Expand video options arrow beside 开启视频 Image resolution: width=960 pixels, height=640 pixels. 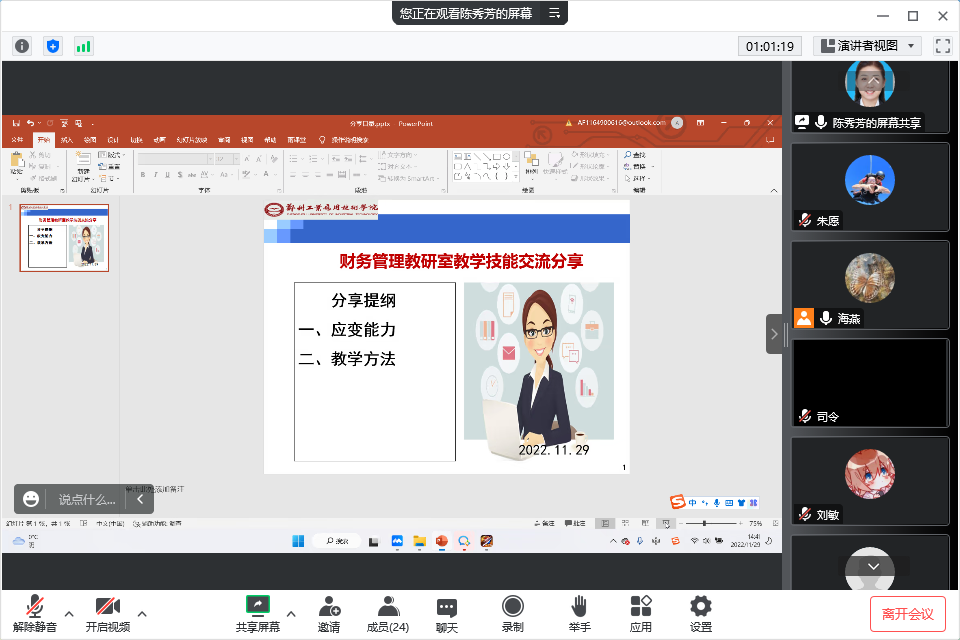pos(142,613)
